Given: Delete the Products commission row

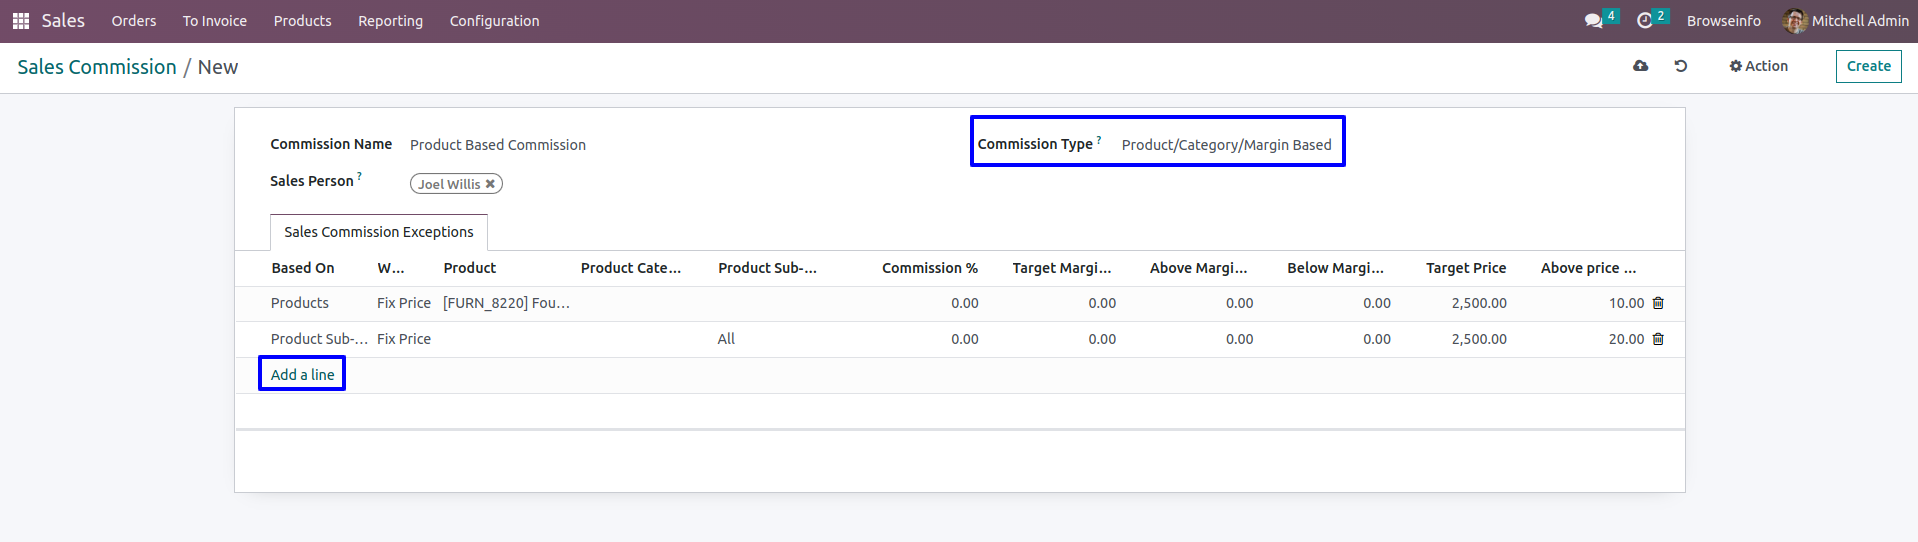Looking at the screenshot, I should [1658, 303].
